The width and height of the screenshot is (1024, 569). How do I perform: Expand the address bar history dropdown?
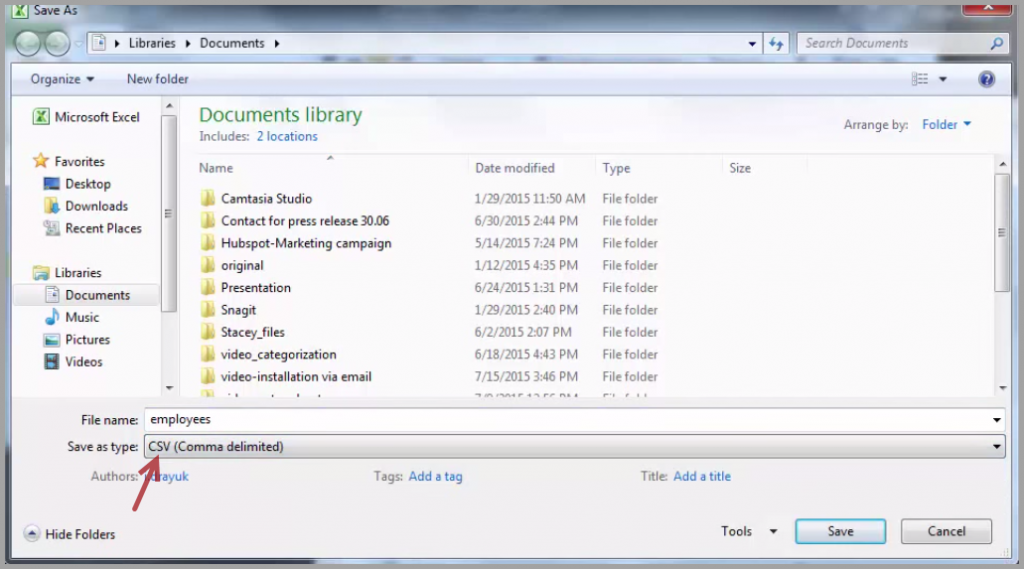pos(752,44)
